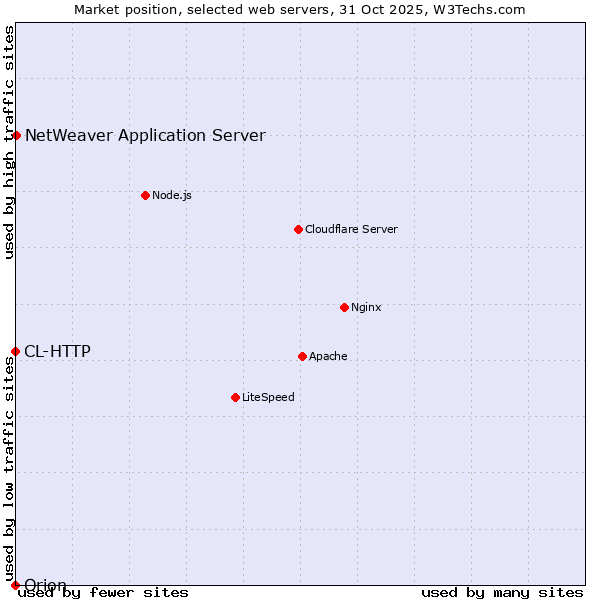Select the Nginx text label
Viewport: 600px width, 600px height.
pyautogui.click(x=366, y=307)
